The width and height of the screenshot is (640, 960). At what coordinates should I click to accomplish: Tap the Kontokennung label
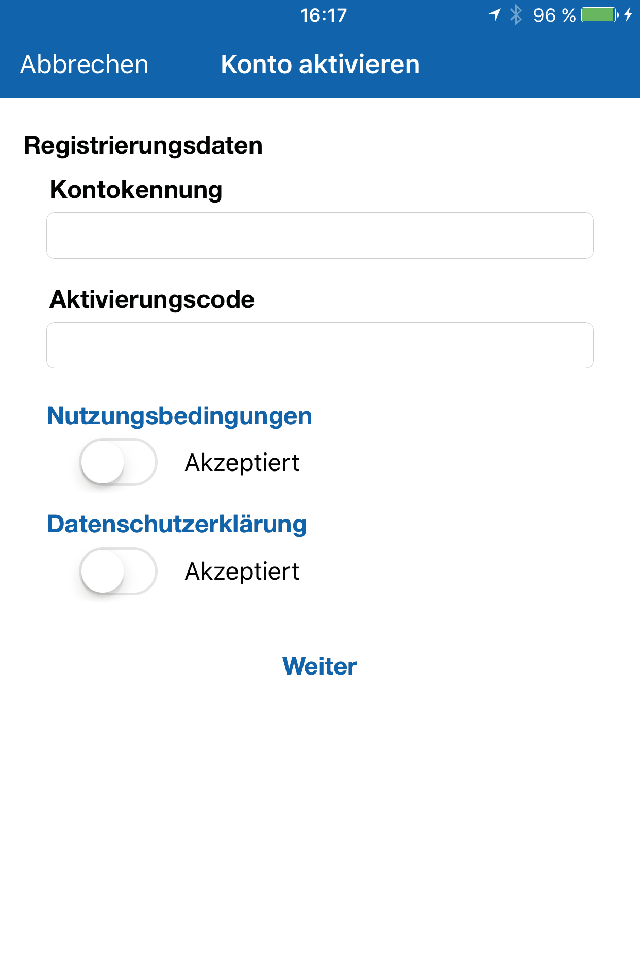click(x=136, y=189)
